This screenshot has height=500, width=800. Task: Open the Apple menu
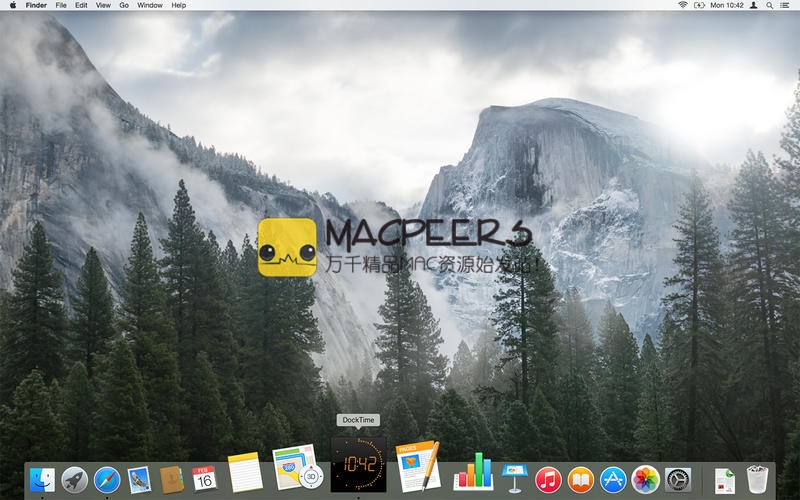(10, 5)
